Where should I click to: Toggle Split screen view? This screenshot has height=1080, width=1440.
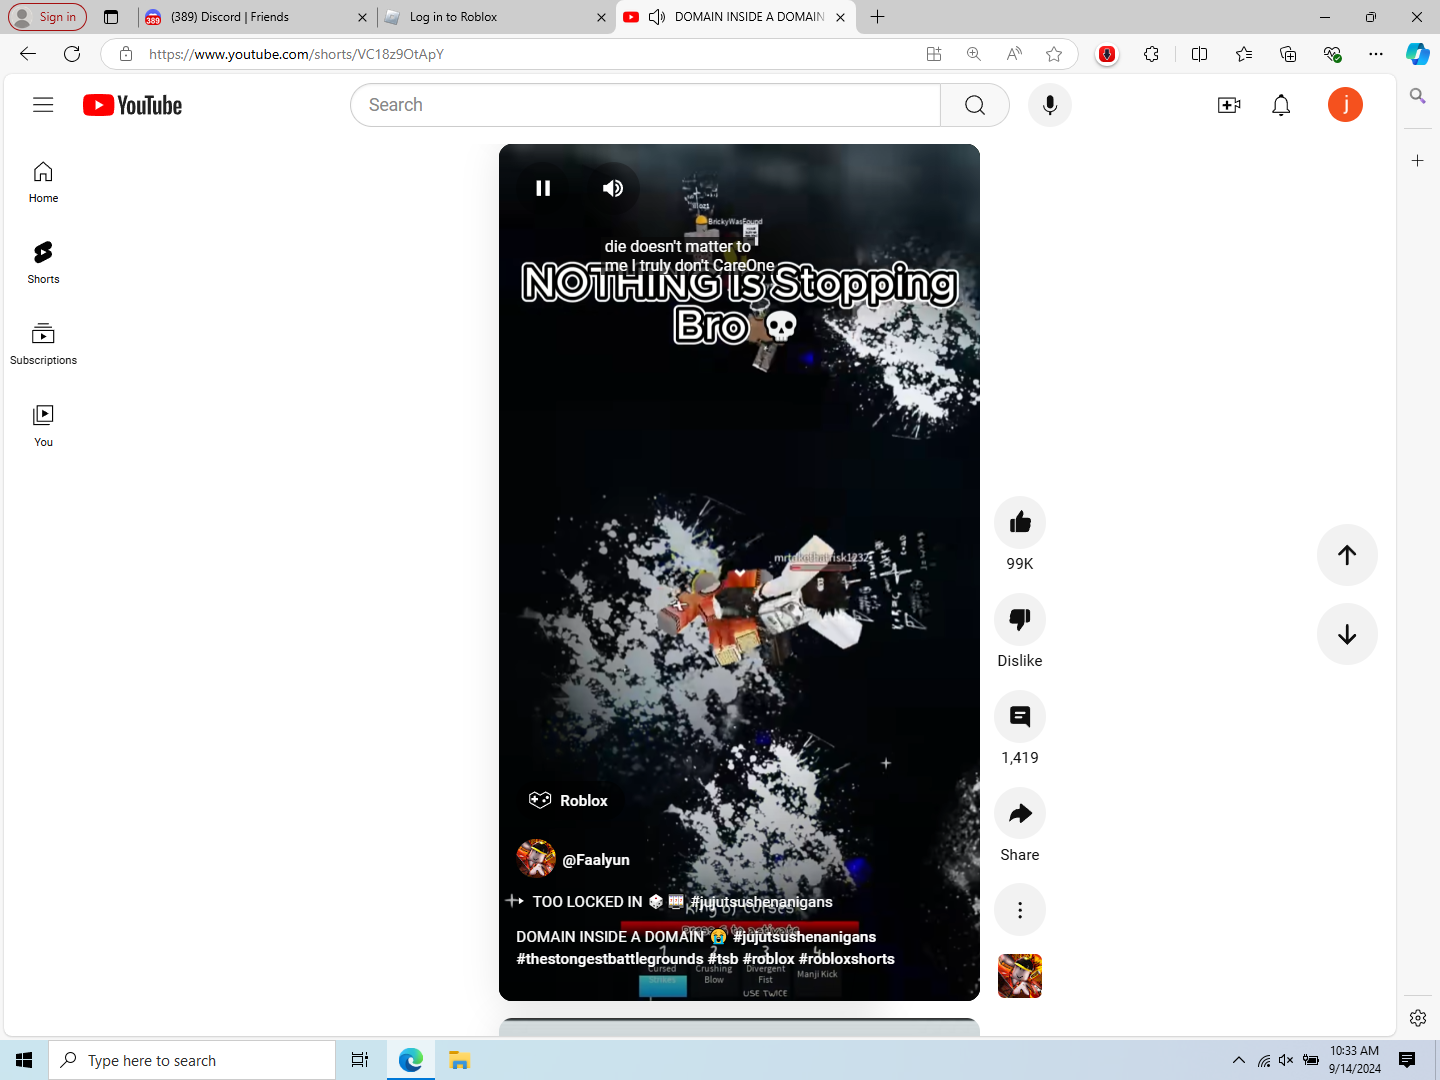[x=1200, y=54]
